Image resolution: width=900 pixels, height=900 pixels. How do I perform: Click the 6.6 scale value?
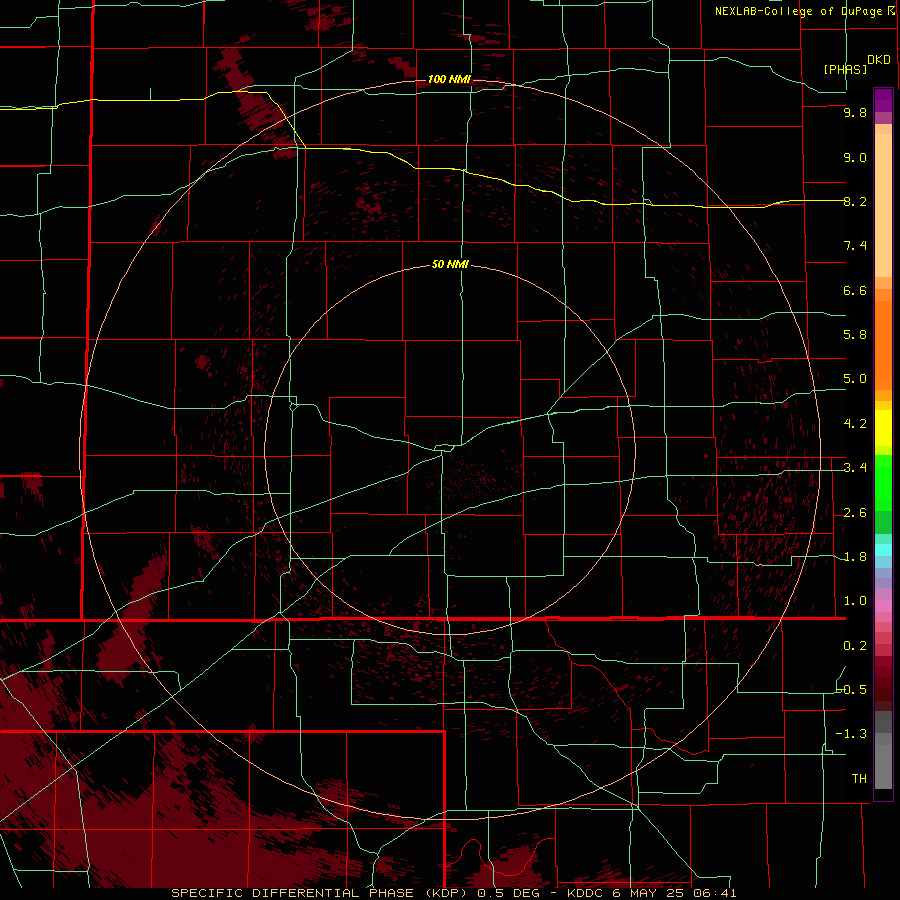click(855, 290)
